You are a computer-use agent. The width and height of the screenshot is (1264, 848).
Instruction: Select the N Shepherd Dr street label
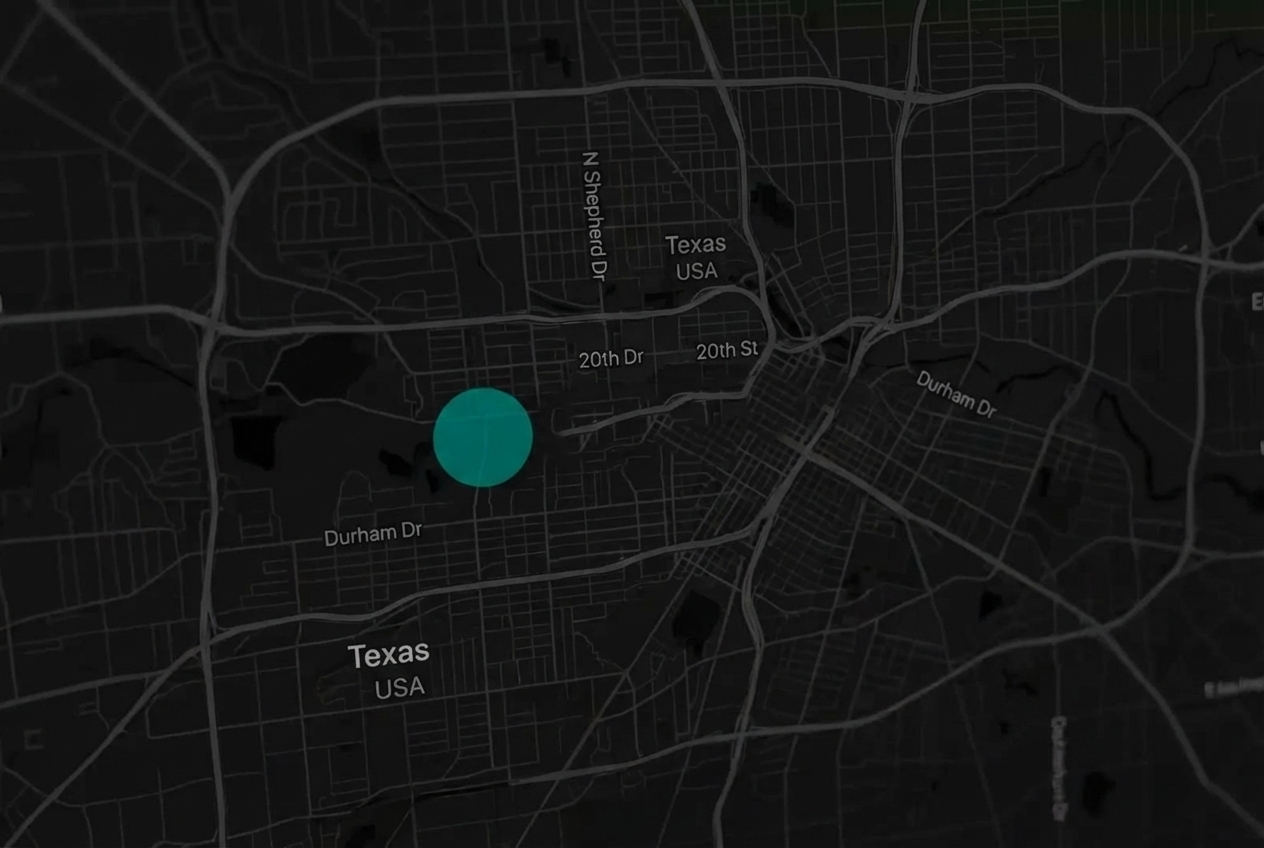tap(595, 215)
